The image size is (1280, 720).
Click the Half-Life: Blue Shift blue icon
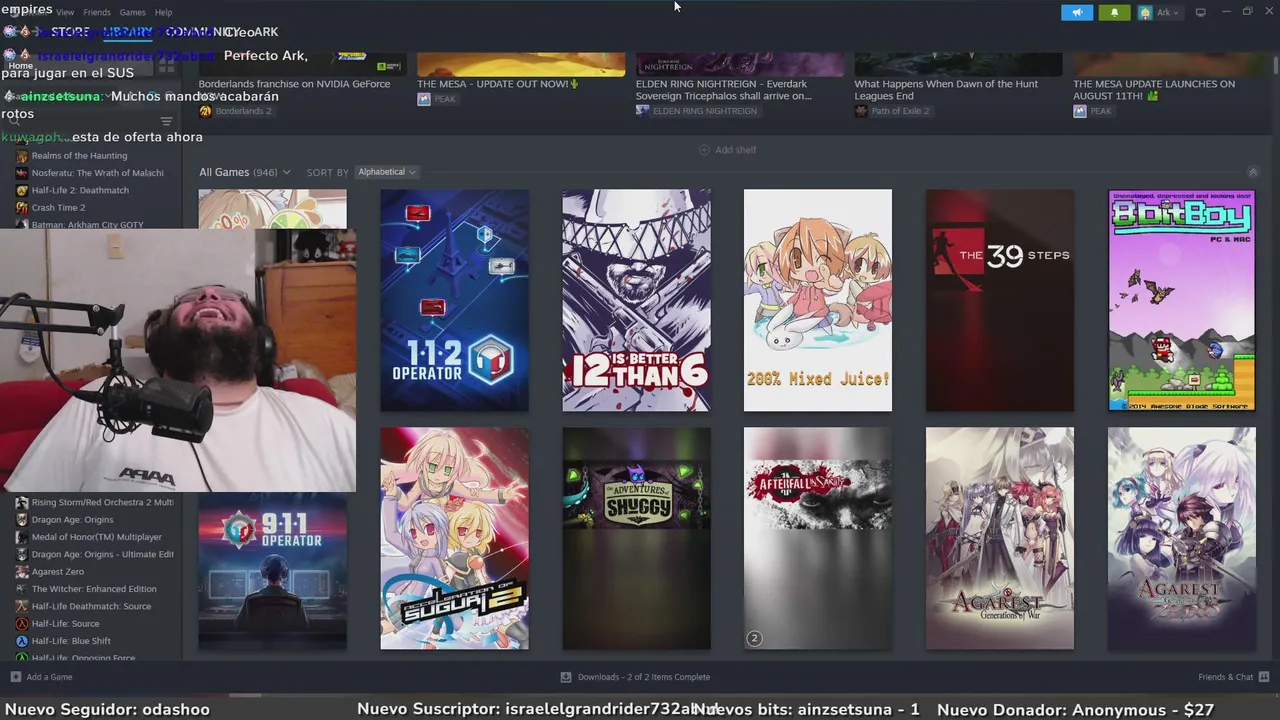22,641
